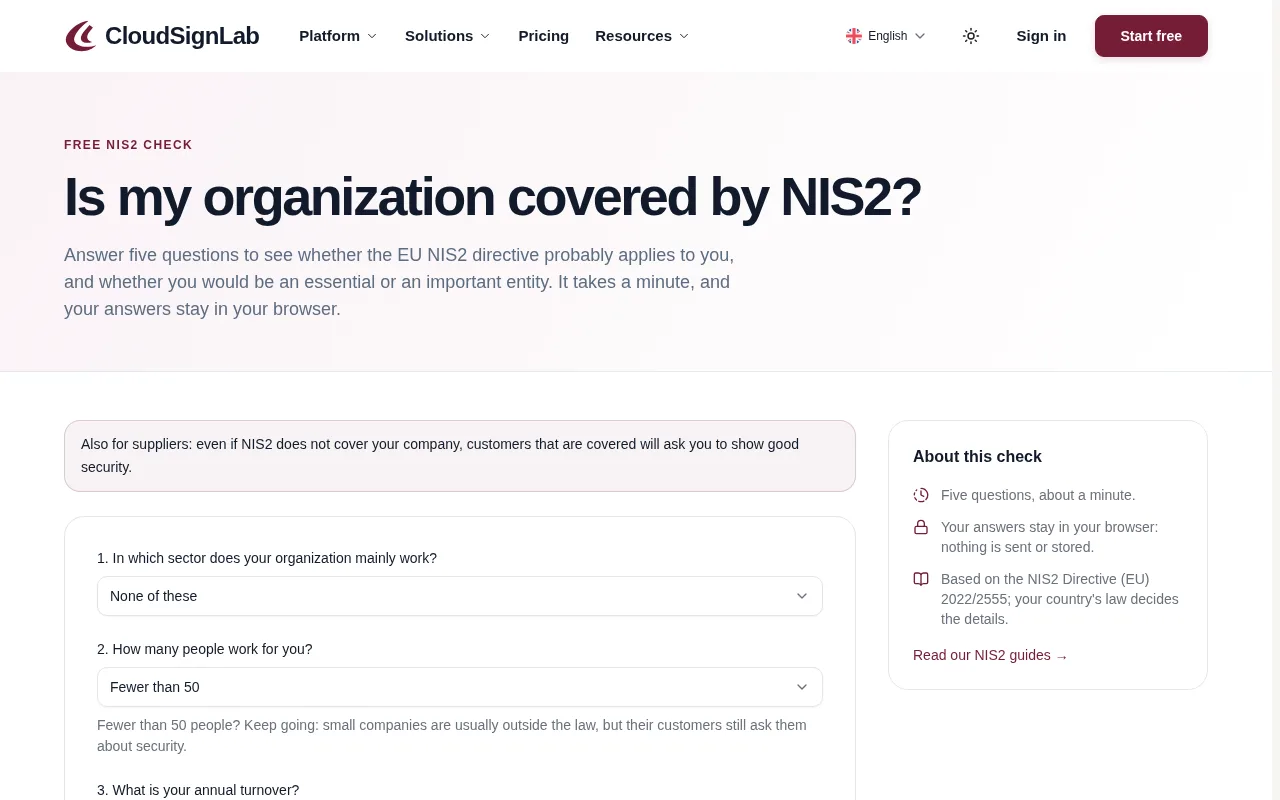
Task: Go to the Pricing page
Action: click(544, 36)
